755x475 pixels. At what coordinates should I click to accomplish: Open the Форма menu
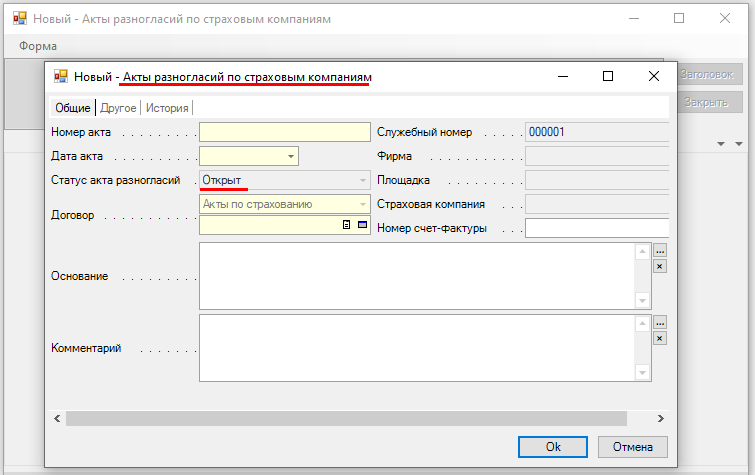38,46
